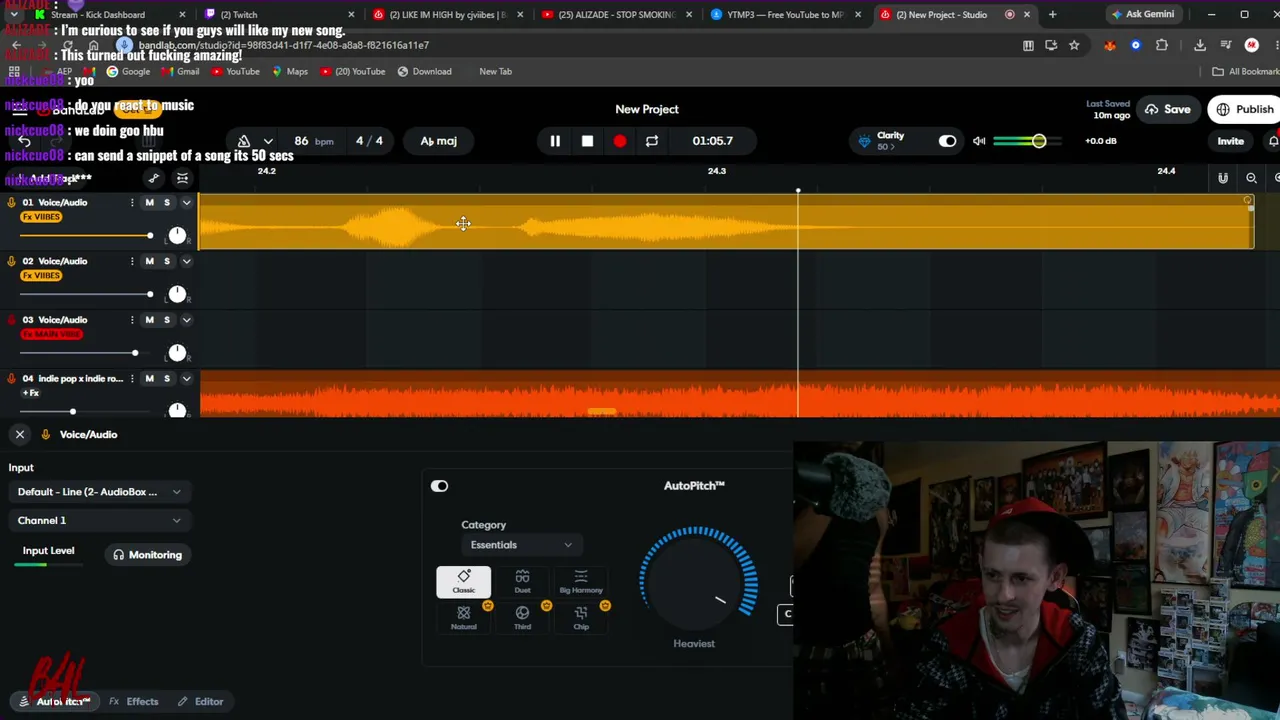Close the Voice/Audio bottom panel
The height and width of the screenshot is (720, 1280).
20,435
